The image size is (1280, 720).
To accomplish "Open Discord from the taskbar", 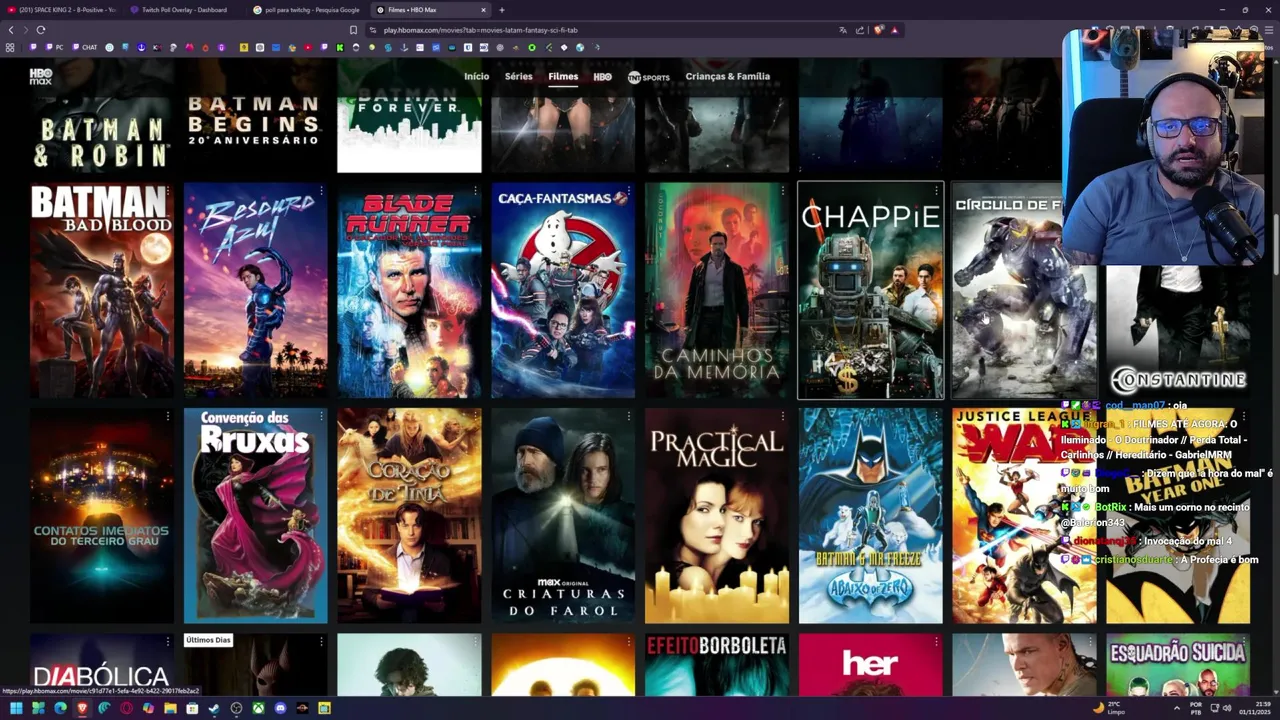I will [x=280, y=708].
